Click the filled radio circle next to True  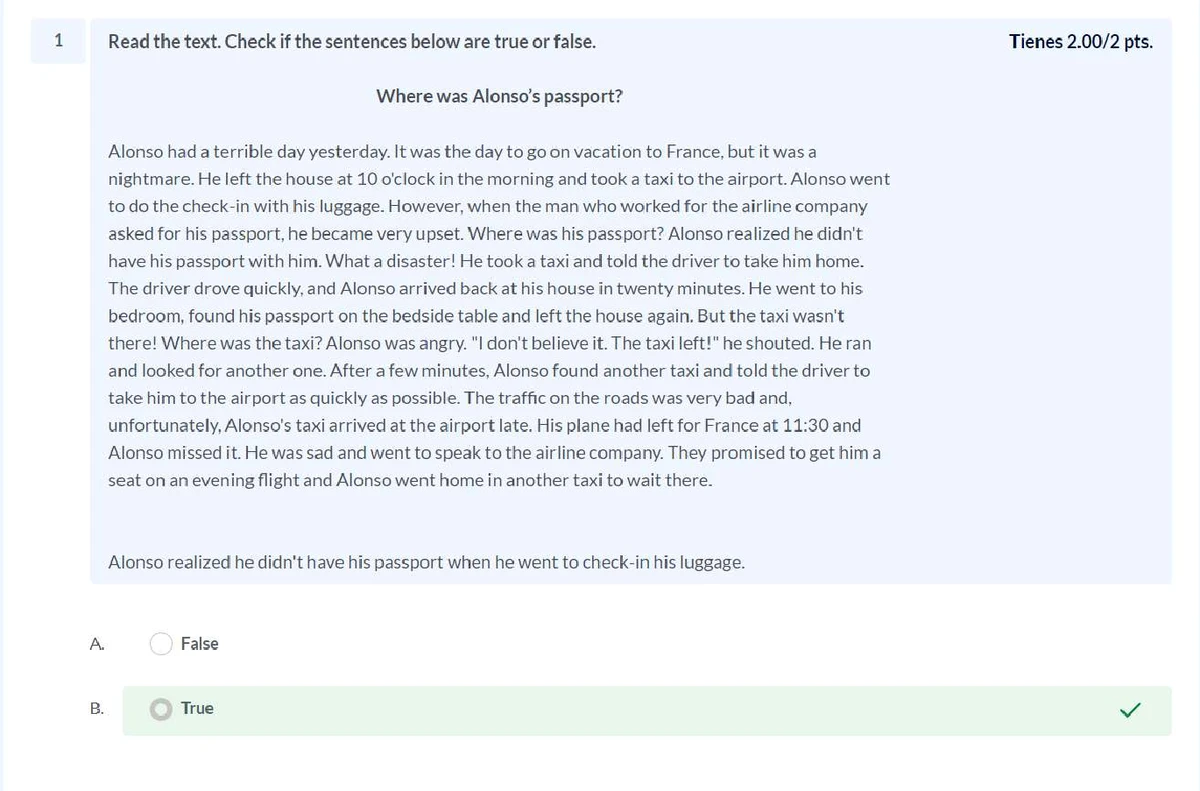(x=161, y=709)
